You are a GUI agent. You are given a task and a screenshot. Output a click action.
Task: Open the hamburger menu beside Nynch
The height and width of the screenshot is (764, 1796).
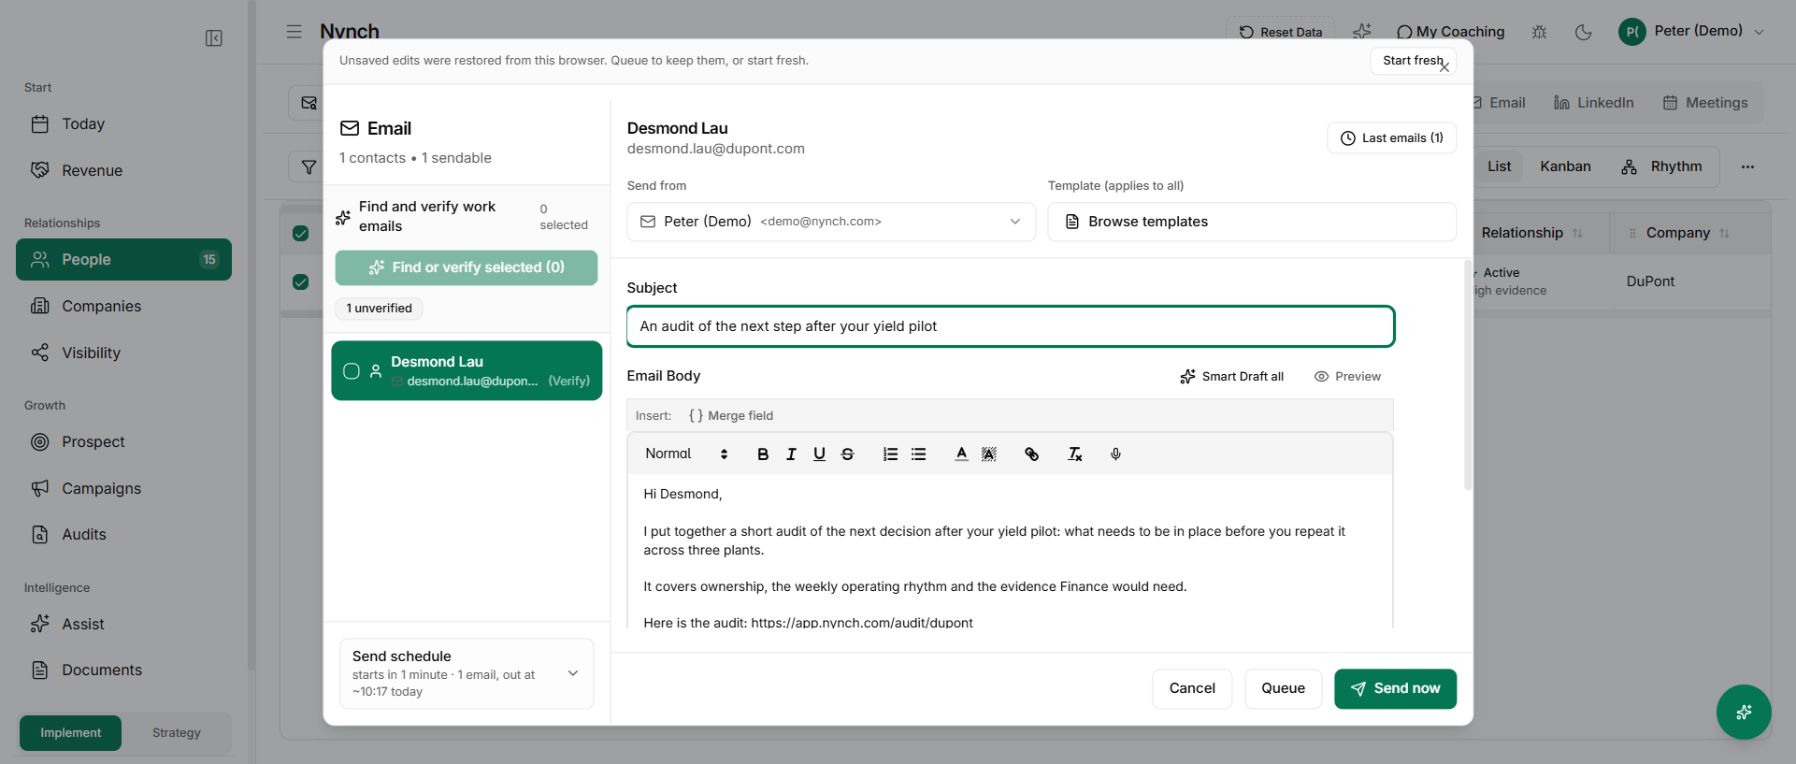(x=294, y=31)
